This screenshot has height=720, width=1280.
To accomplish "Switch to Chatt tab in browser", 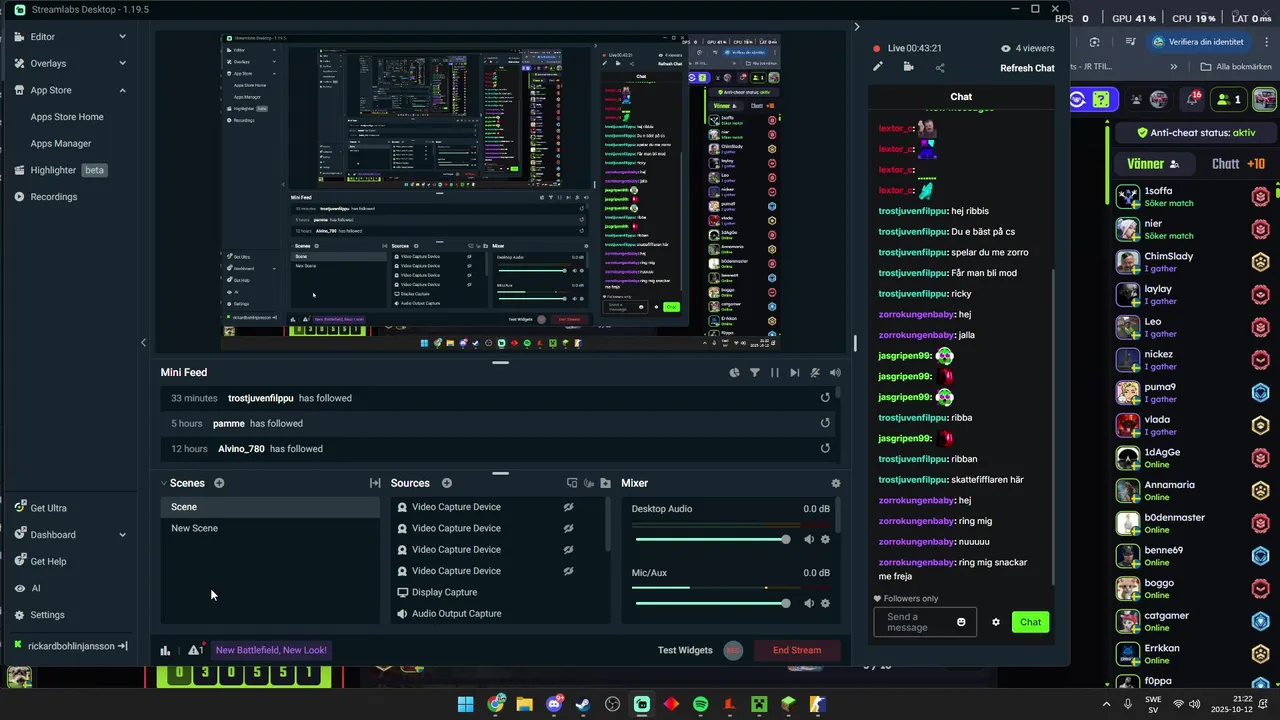I will (1238, 164).
